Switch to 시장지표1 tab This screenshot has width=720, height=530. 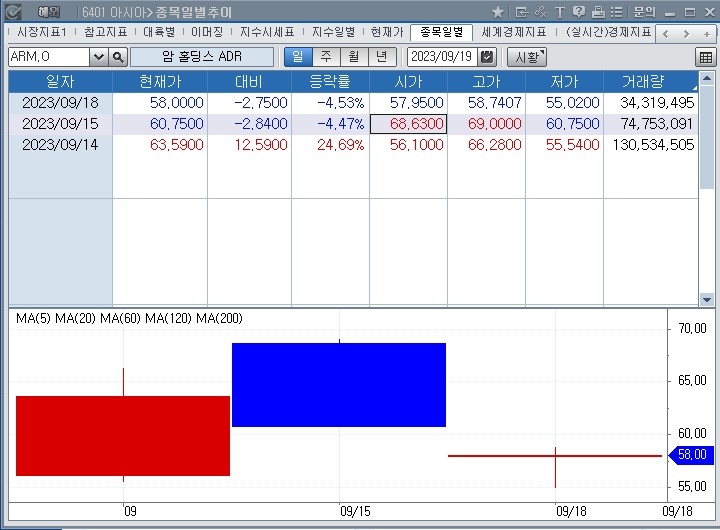pos(42,32)
